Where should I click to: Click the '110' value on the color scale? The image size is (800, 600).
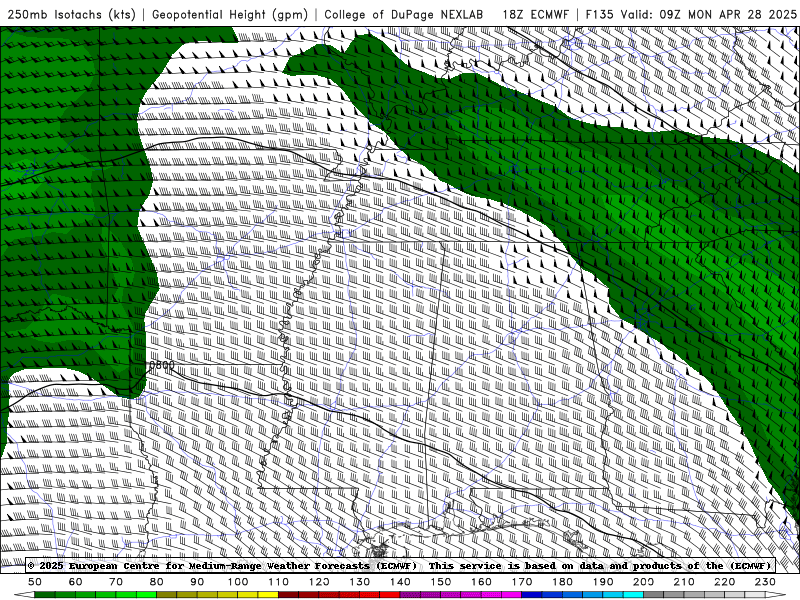pyautogui.click(x=279, y=582)
